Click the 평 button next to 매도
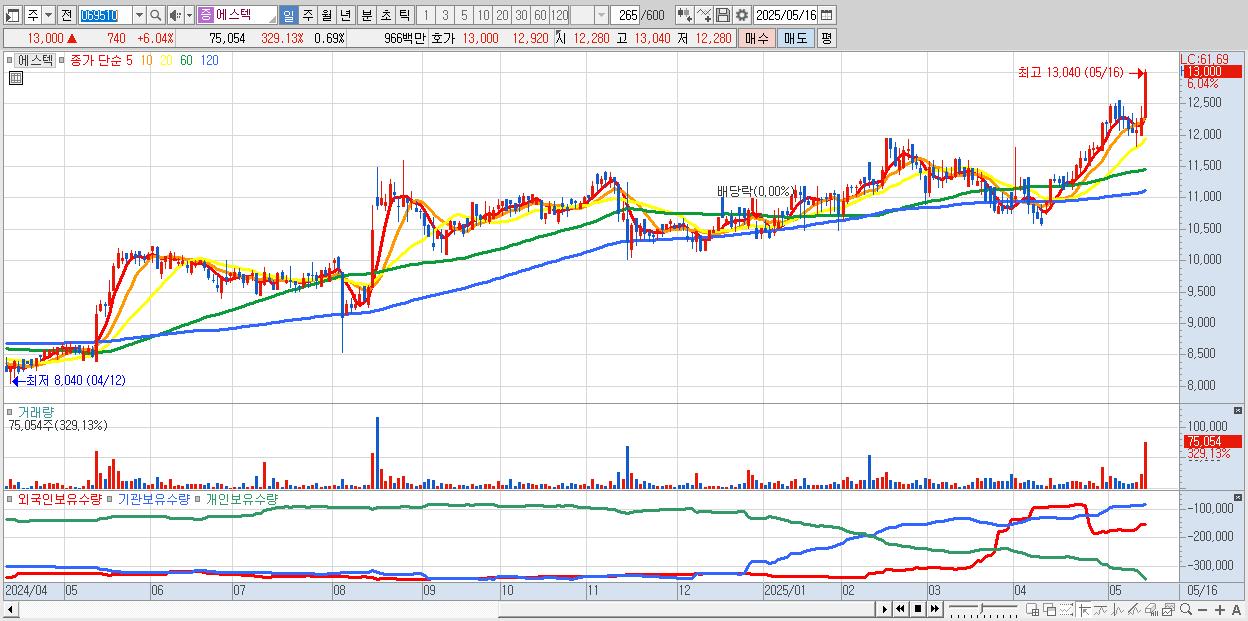 pyautogui.click(x=826, y=38)
